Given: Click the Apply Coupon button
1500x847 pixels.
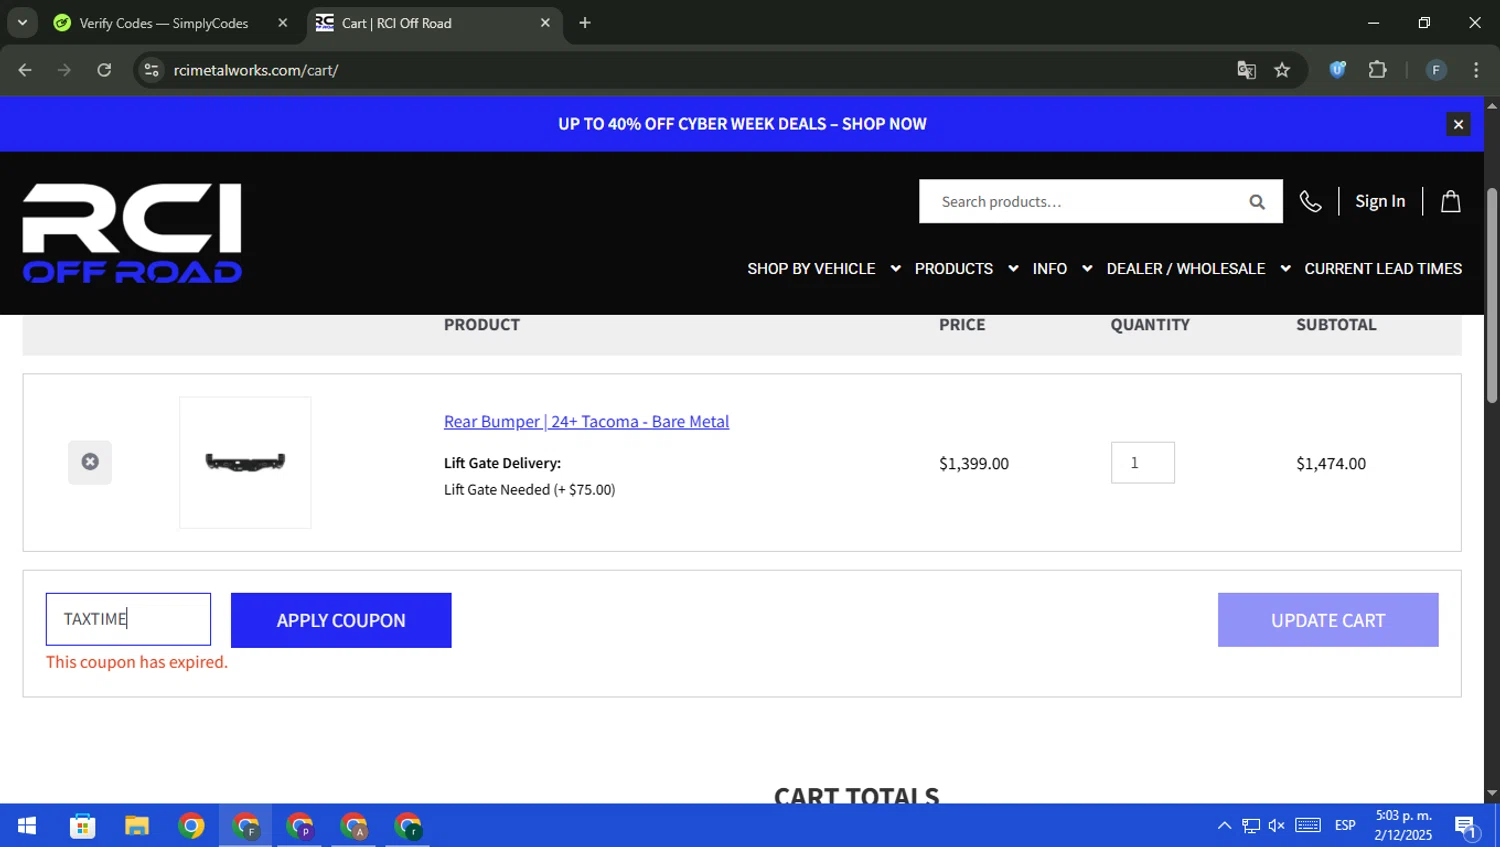Looking at the screenshot, I should coord(341,620).
